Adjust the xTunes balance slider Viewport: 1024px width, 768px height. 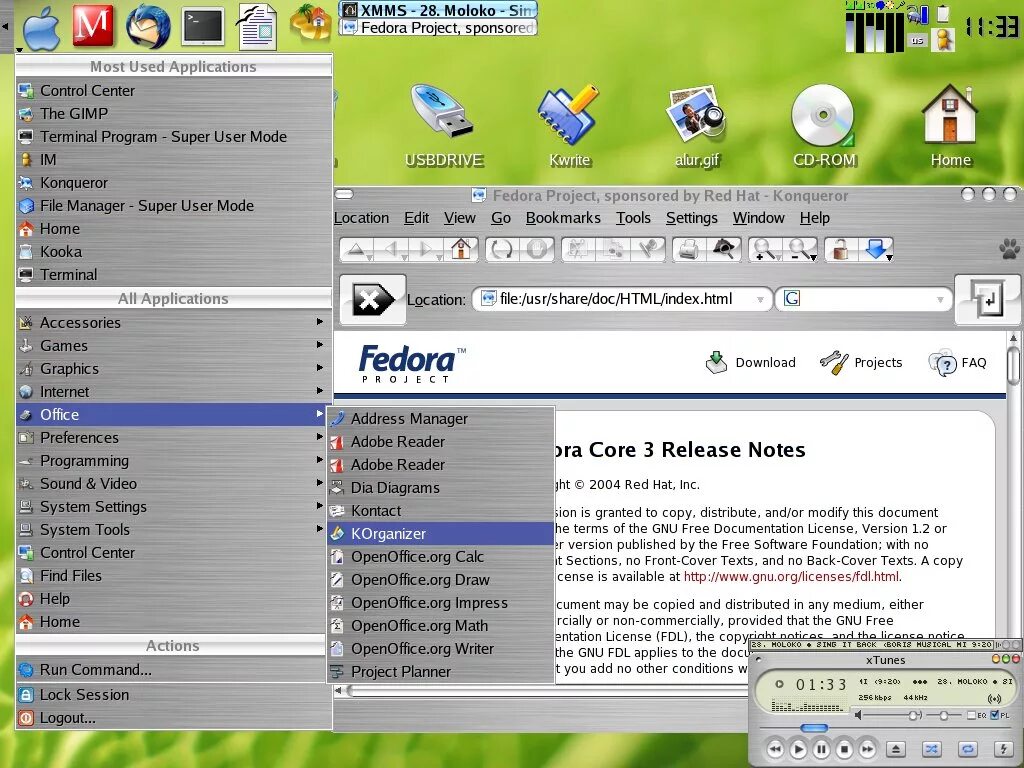click(x=944, y=716)
